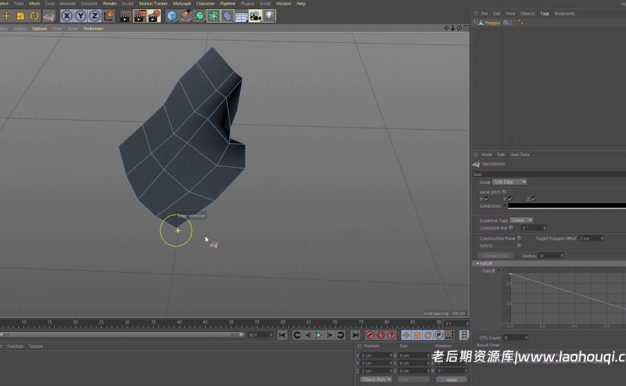
Task: Toggle Position keyframe recording icon
Action: (406, 335)
